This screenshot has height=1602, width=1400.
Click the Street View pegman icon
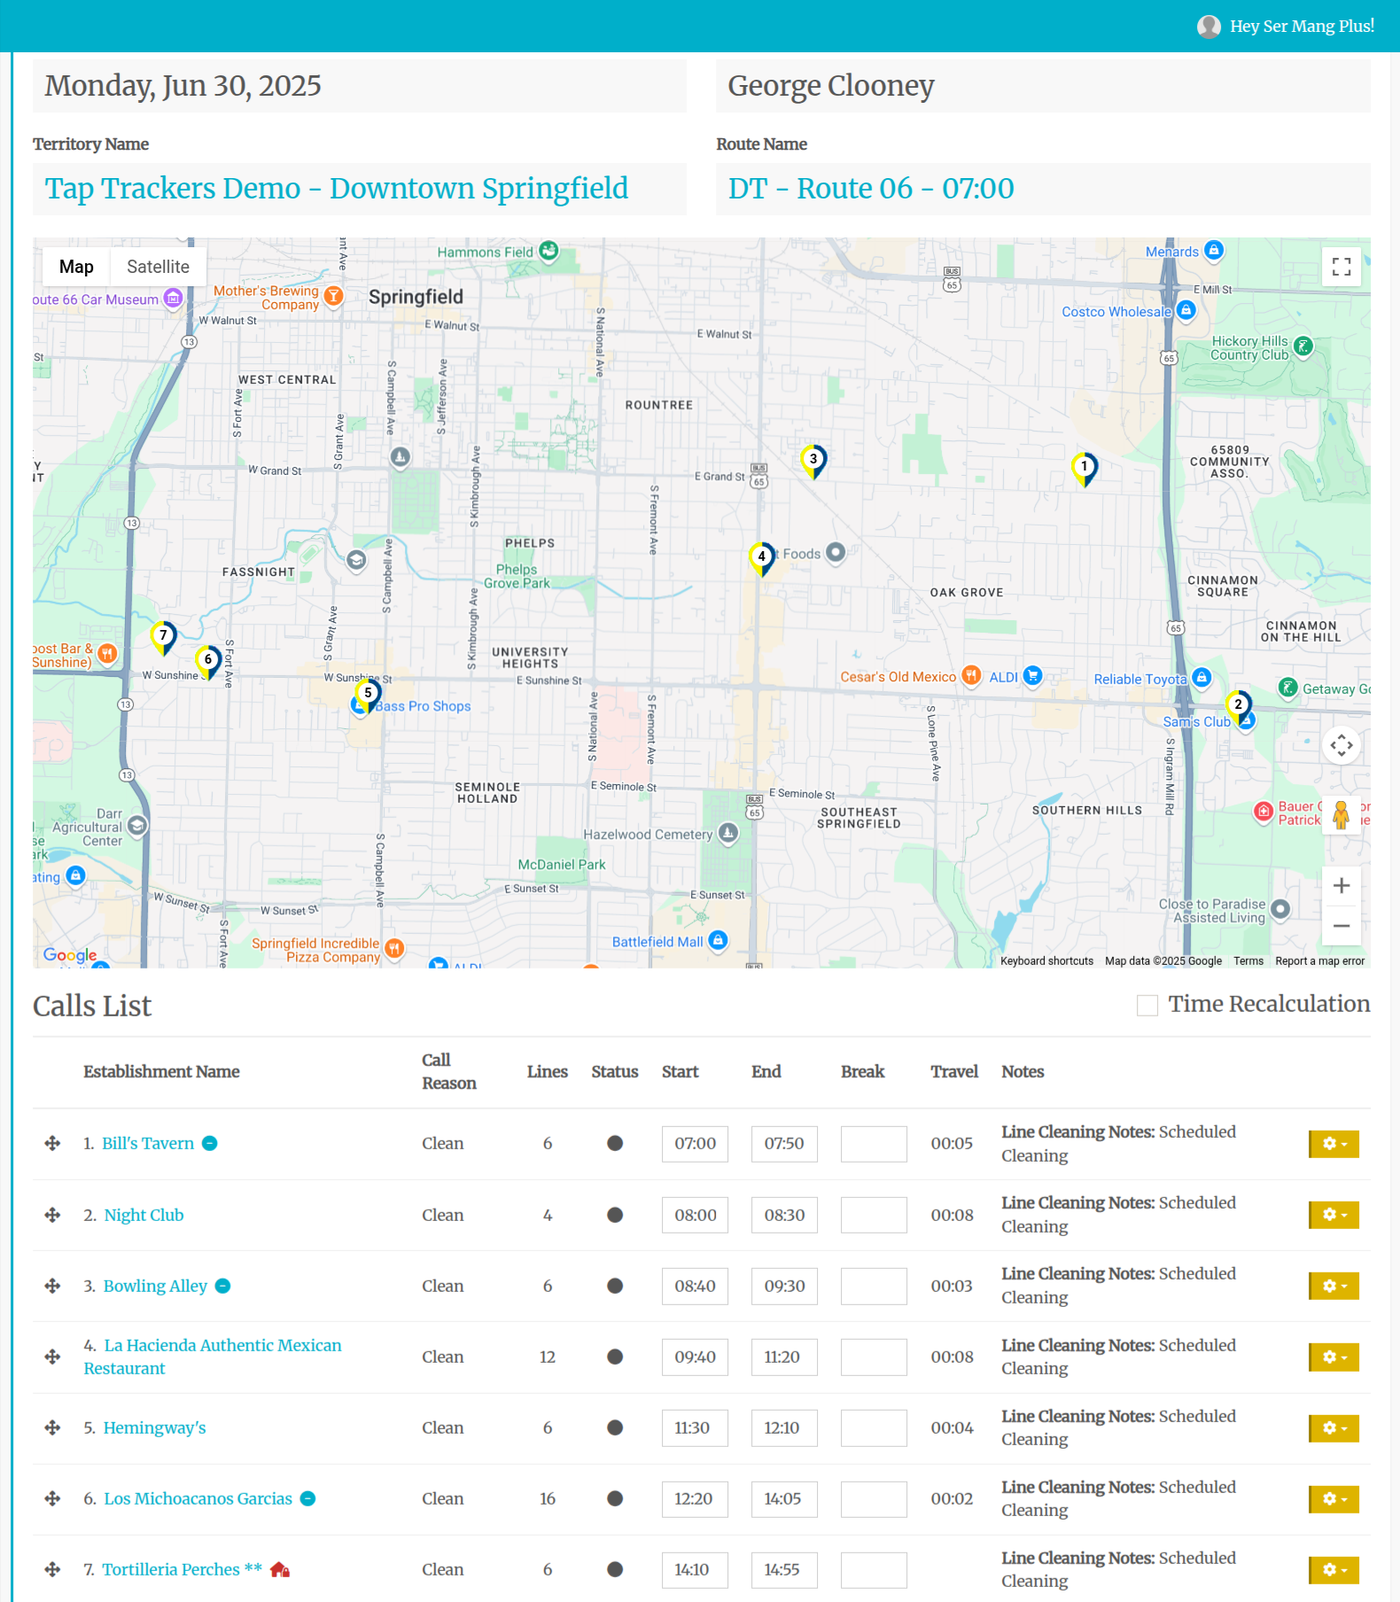tap(1341, 815)
